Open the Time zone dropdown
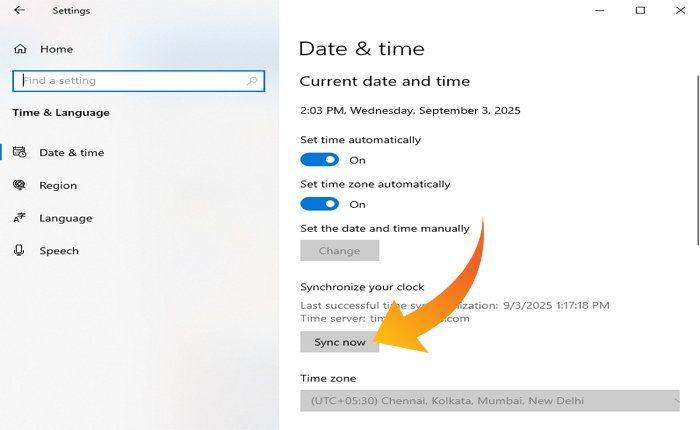Image resolution: width=700 pixels, height=430 pixels. (490, 401)
